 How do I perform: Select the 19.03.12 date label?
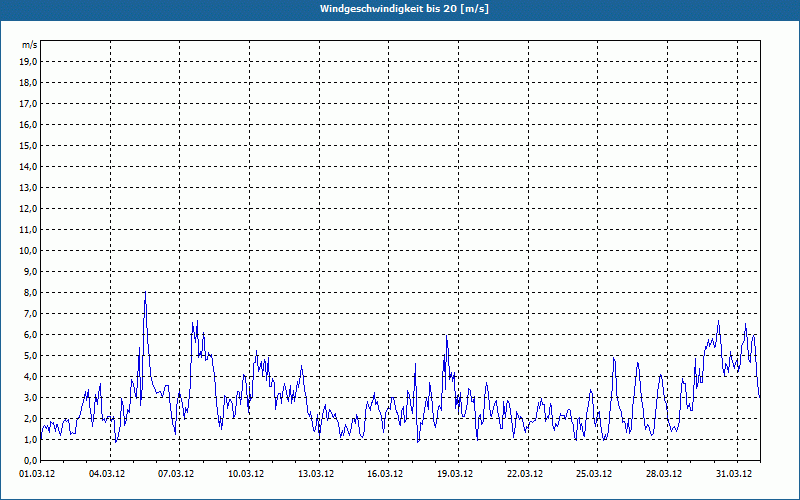click(x=455, y=474)
